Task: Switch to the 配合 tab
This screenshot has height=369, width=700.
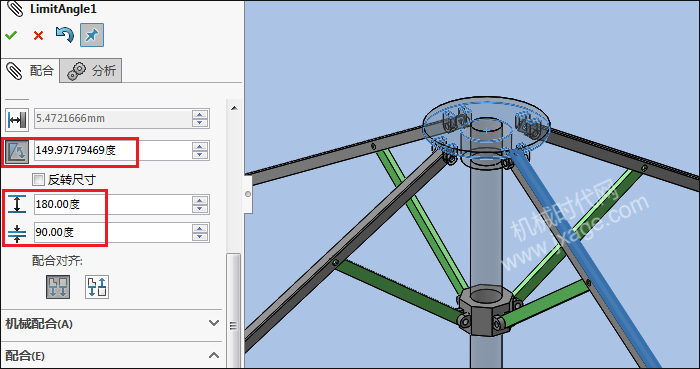Action: point(30,70)
